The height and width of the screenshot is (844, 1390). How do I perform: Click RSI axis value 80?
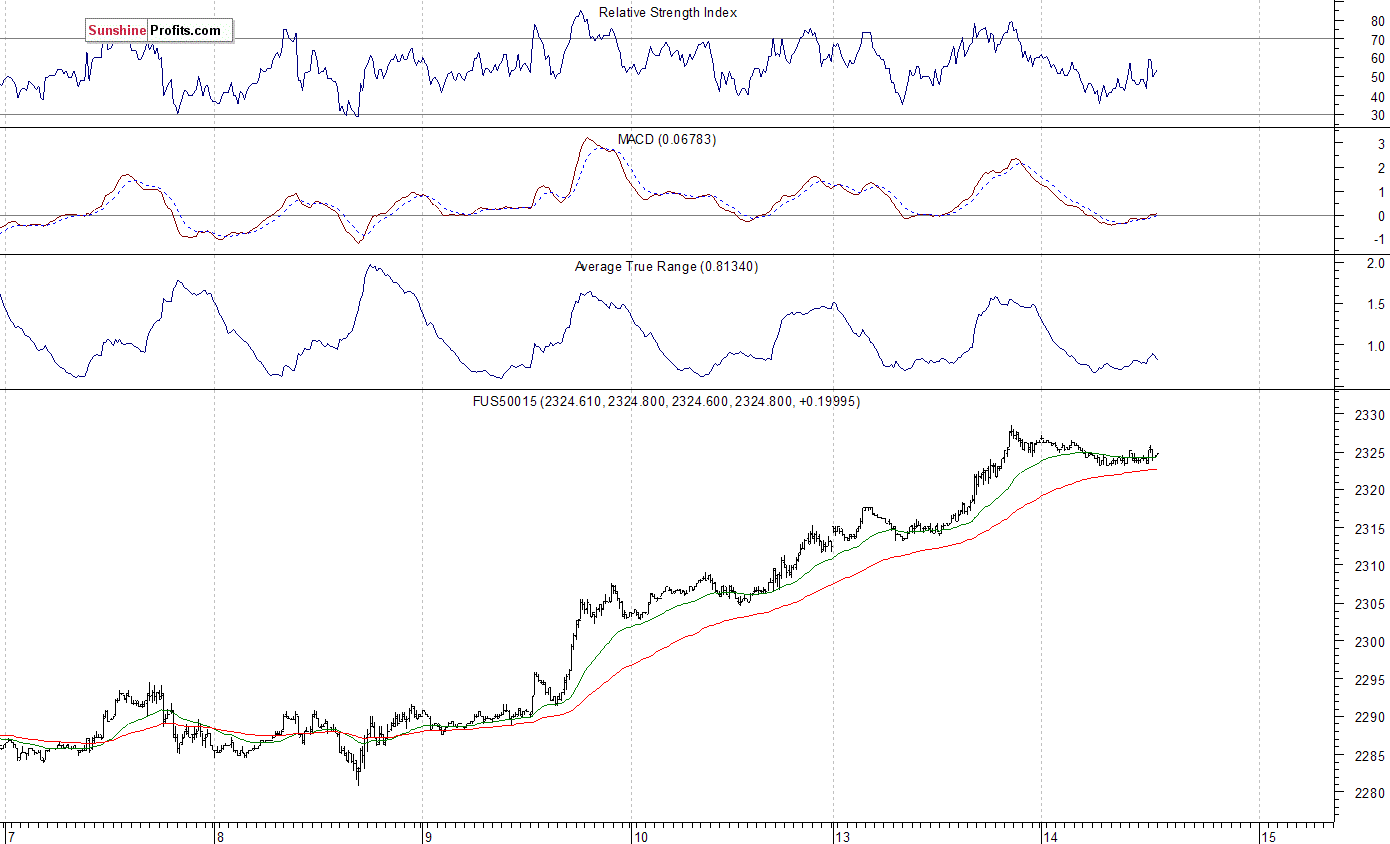pyautogui.click(x=1378, y=20)
